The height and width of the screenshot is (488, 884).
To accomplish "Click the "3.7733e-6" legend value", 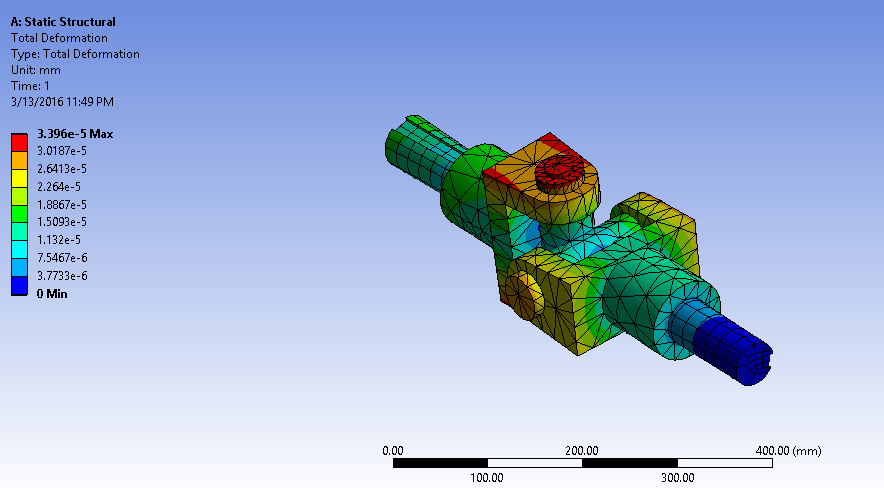I will click(62, 276).
